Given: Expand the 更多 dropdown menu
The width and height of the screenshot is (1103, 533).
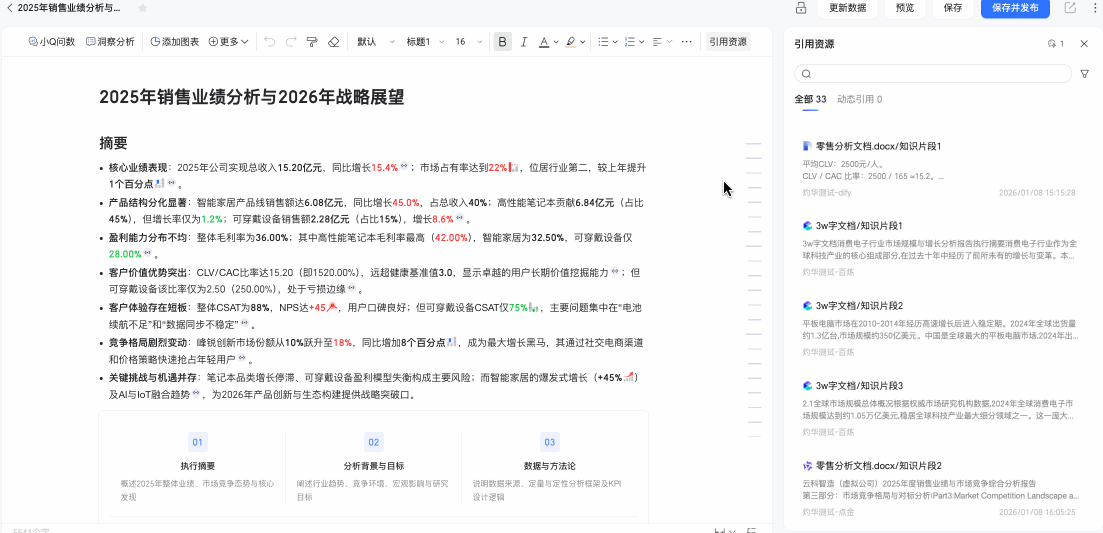Looking at the screenshot, I should tap(229, 42).
